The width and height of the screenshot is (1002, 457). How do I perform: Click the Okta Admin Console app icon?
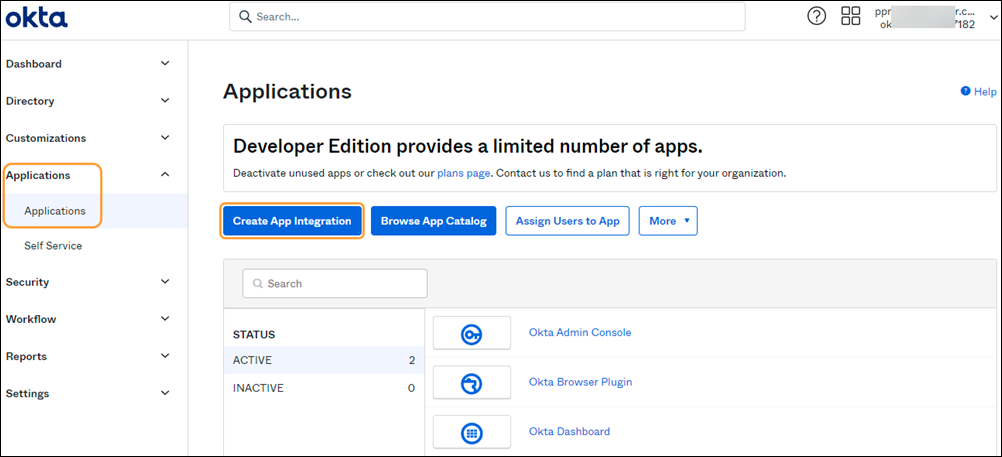pyautogui.click(x=472, y=333)
